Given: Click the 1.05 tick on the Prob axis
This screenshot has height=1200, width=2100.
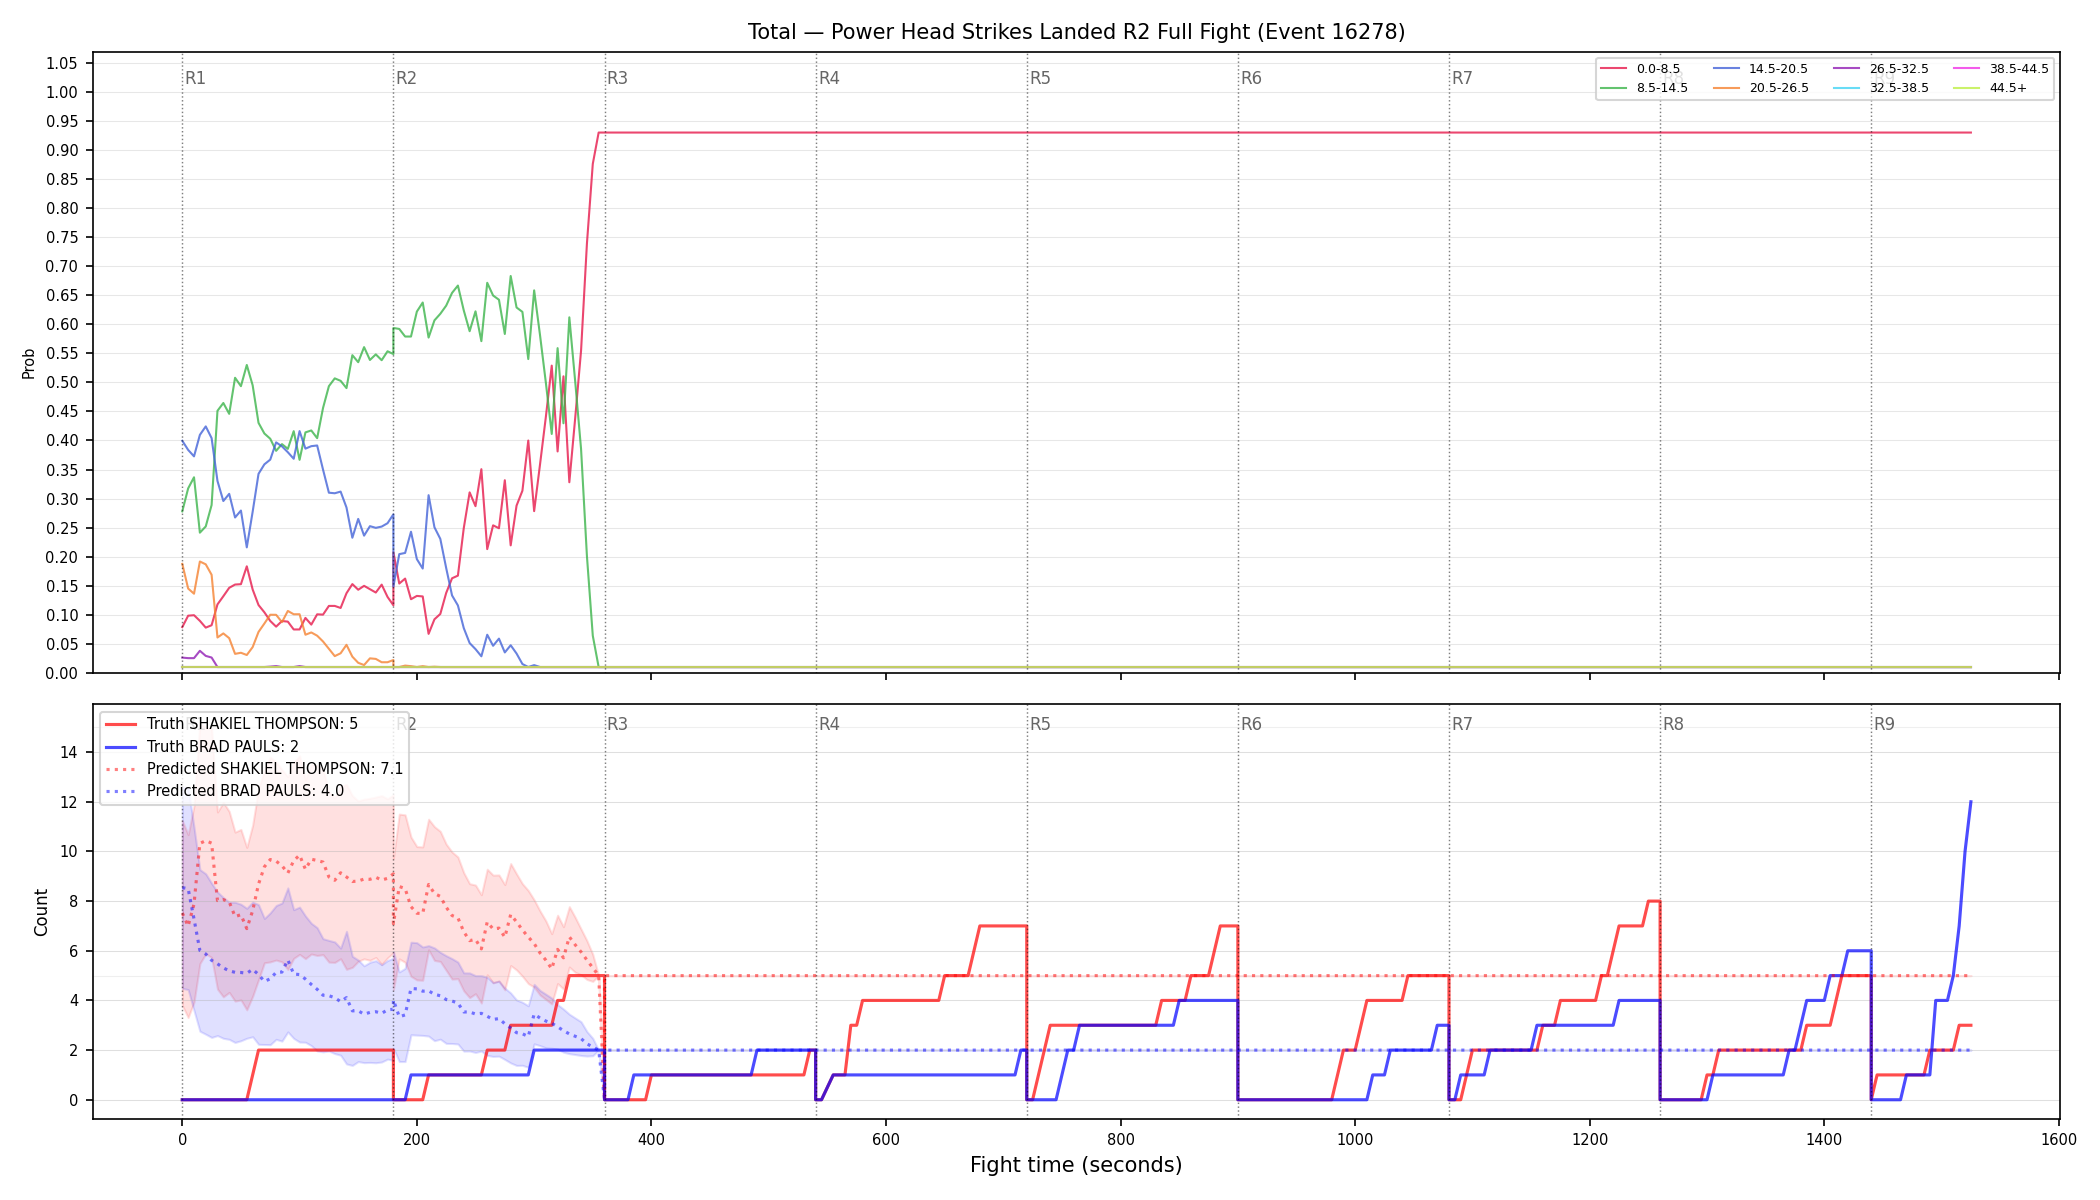Looking at the screenshot, I should [x=62, y=63].
